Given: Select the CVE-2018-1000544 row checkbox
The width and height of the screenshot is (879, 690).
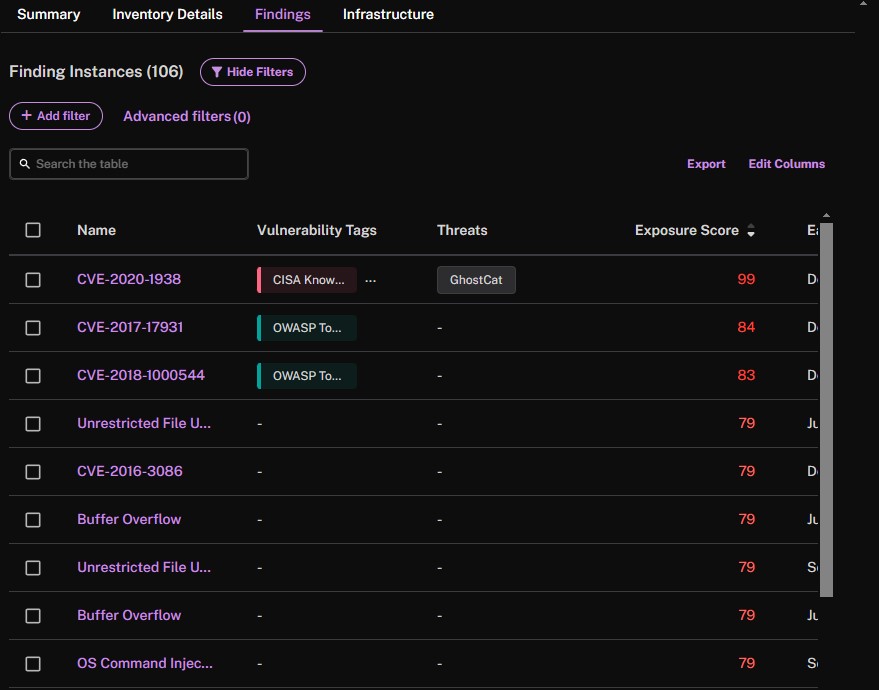Looking at the screenshot, I should tap(33, 376).
